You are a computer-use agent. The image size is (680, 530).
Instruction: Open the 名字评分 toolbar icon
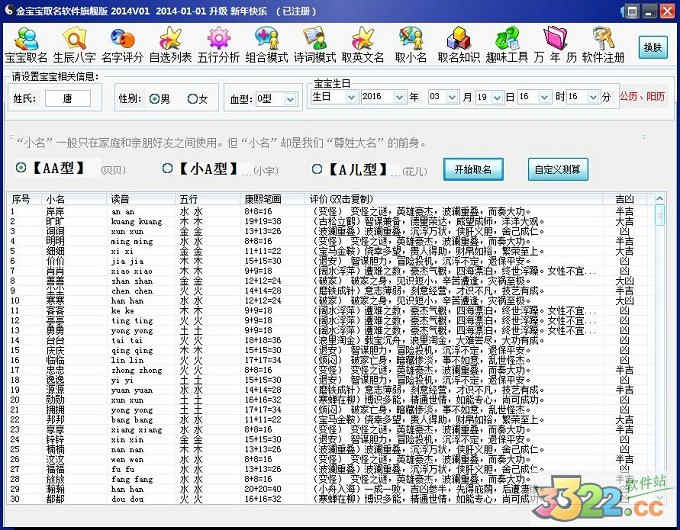click(122, 45)
